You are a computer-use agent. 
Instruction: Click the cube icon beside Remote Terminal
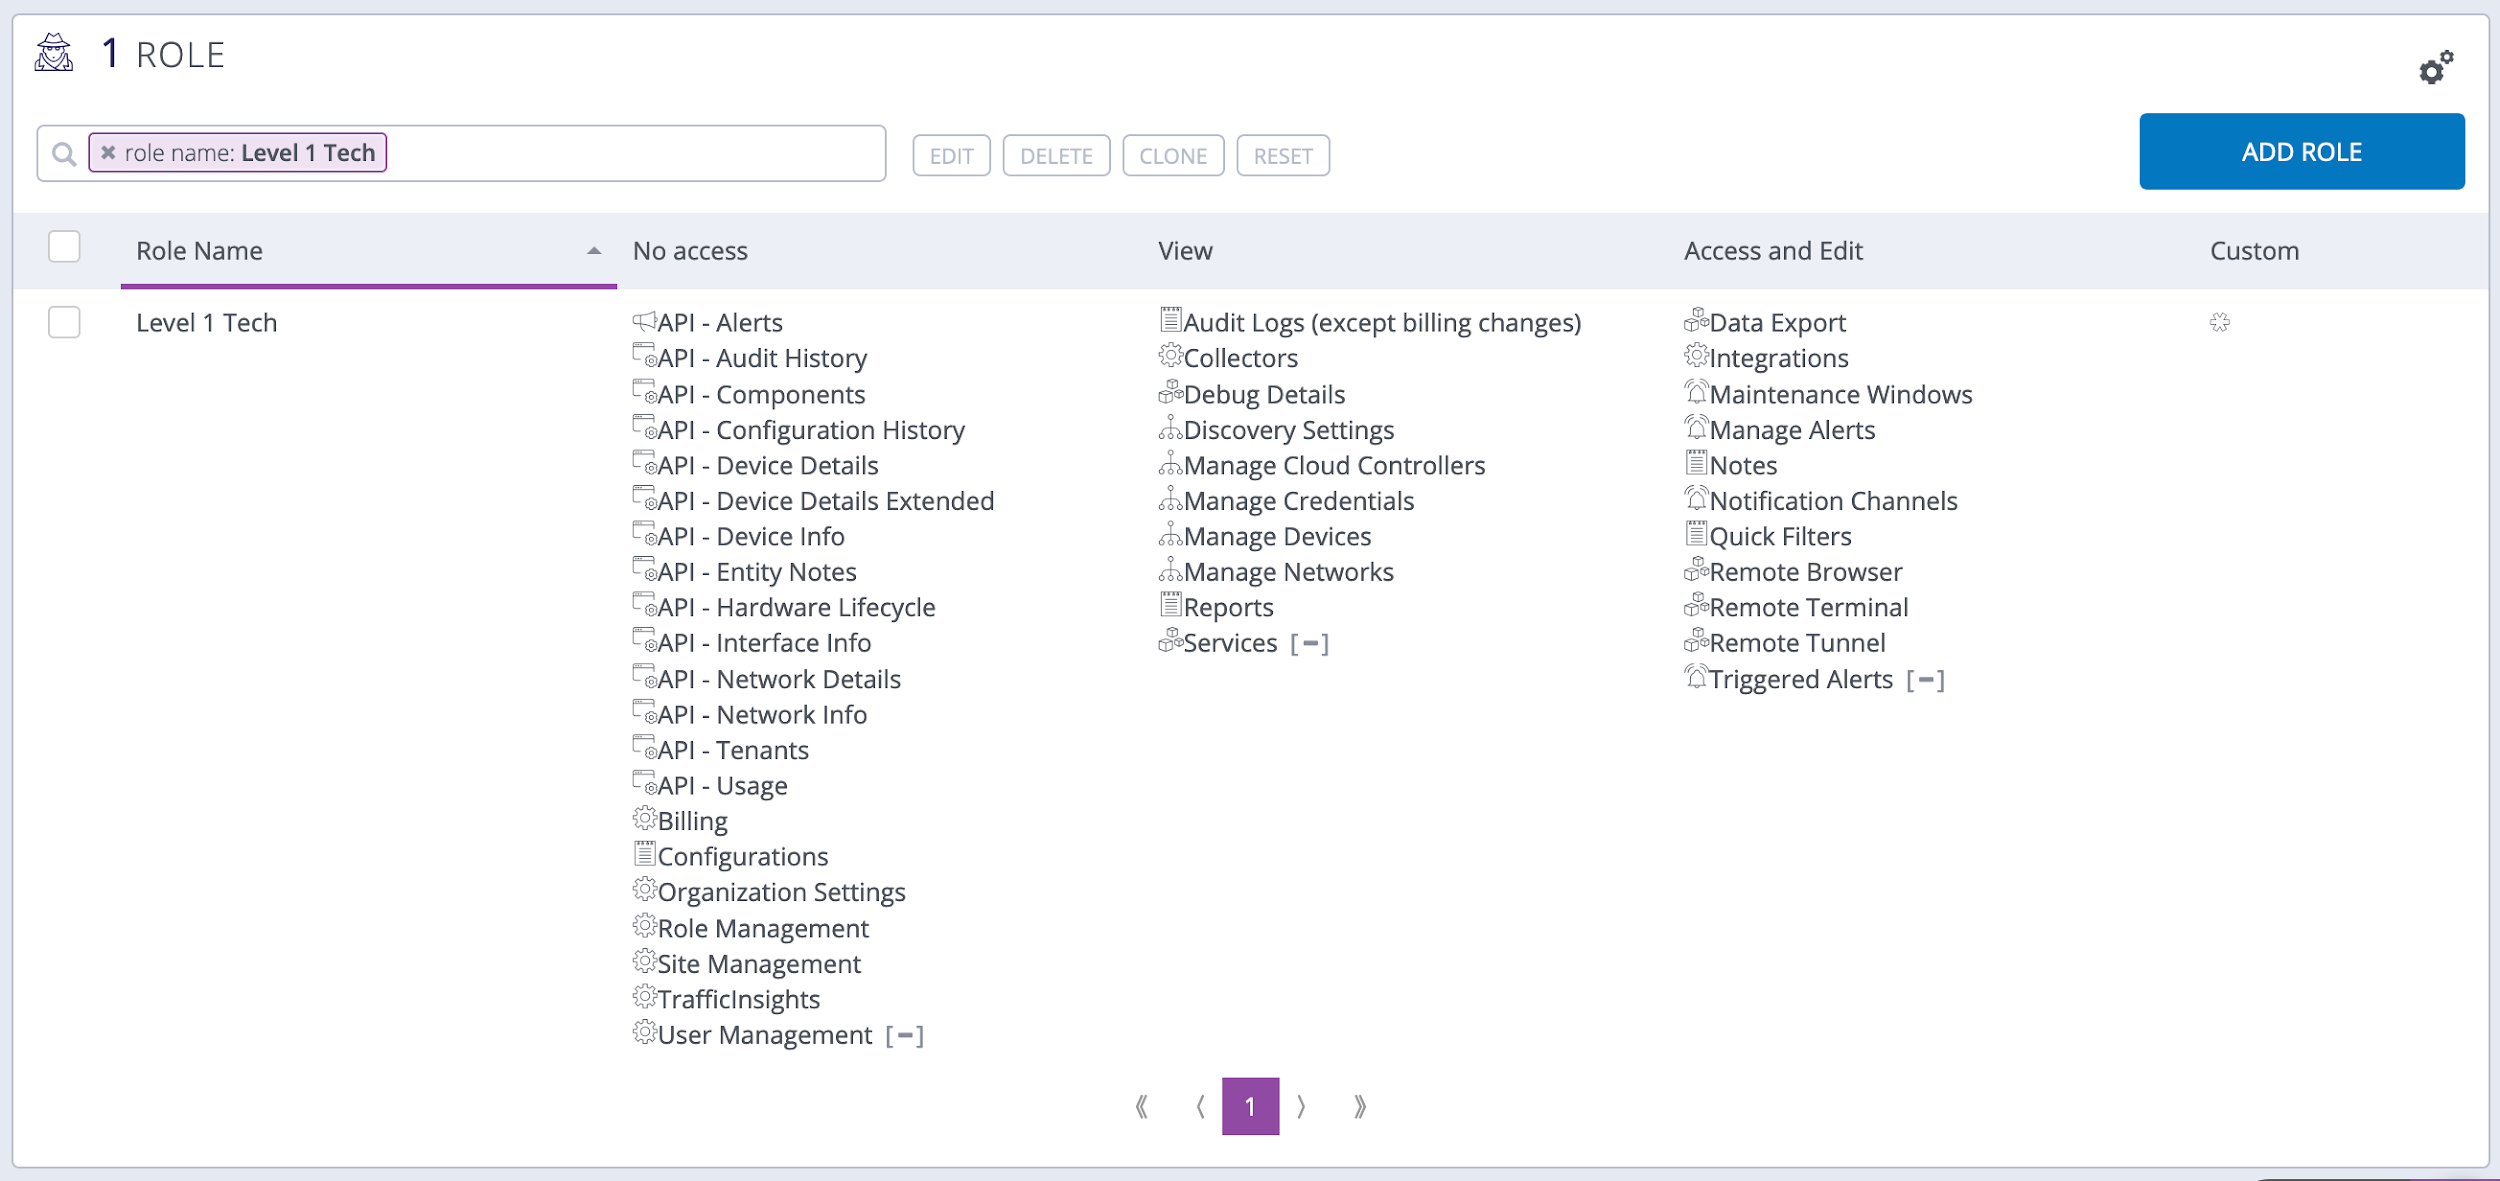pos(1696,604)
